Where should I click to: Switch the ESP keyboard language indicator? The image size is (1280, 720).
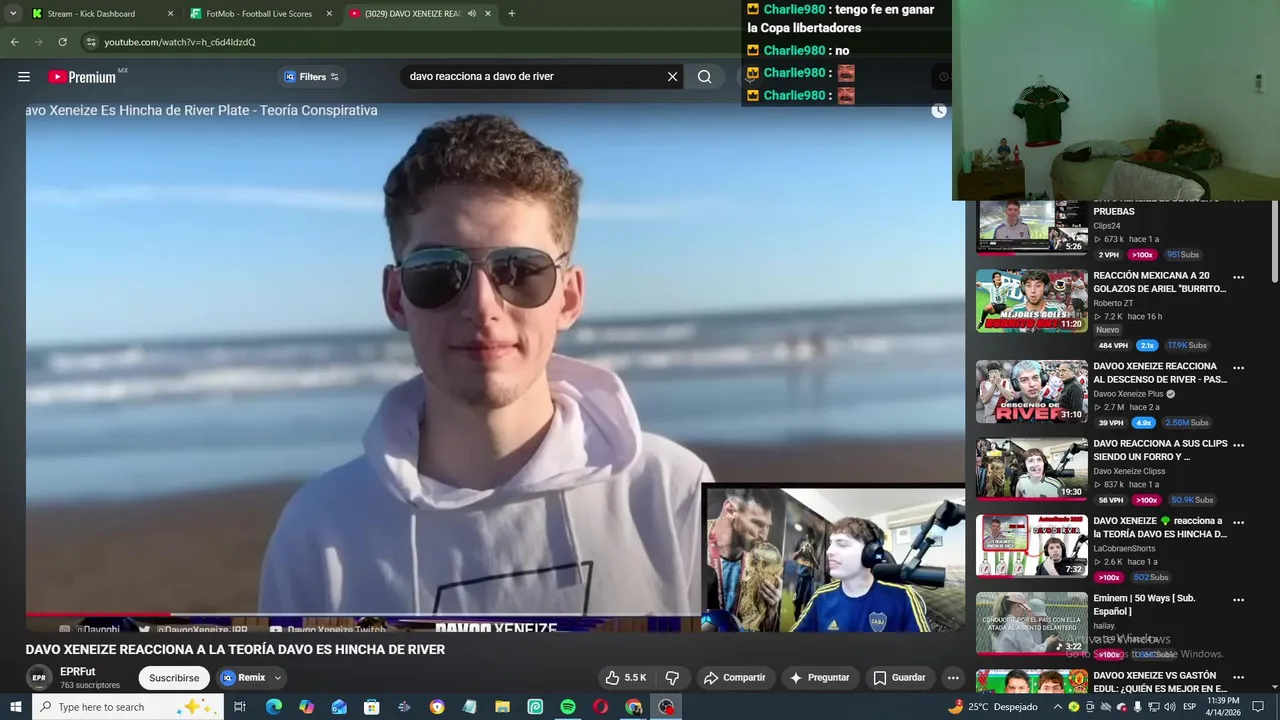coord(1190,707)
